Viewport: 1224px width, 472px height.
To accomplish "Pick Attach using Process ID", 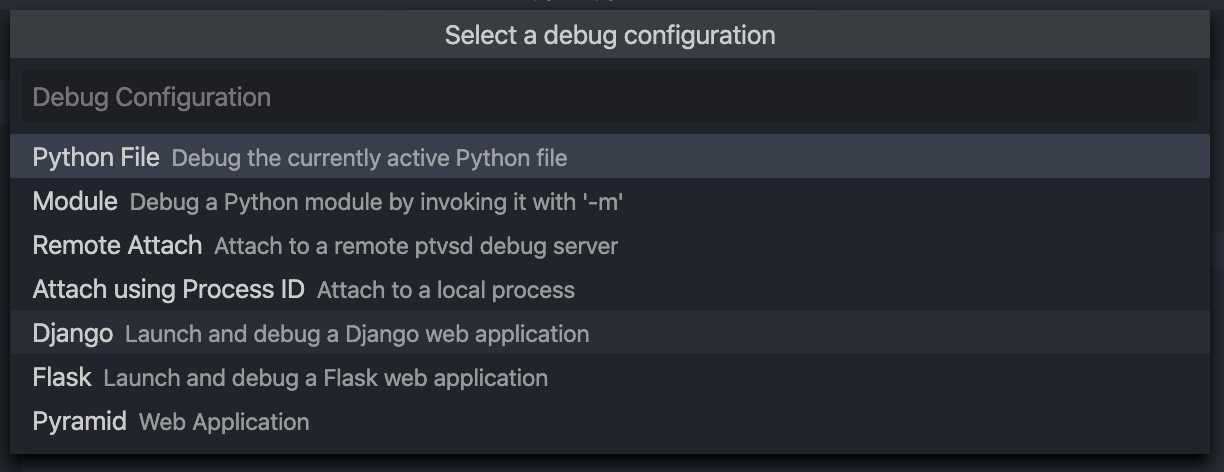I will (x=168, y=290).
